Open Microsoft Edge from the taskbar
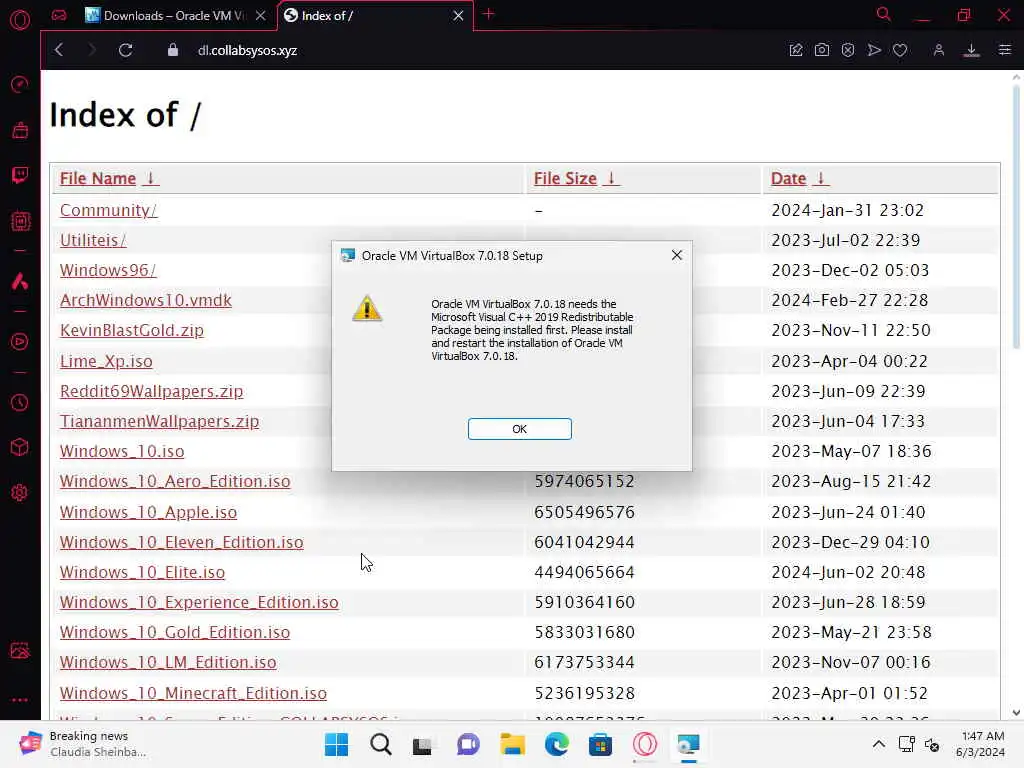The height and width of the screenshot is (768, 1024). 556,744
